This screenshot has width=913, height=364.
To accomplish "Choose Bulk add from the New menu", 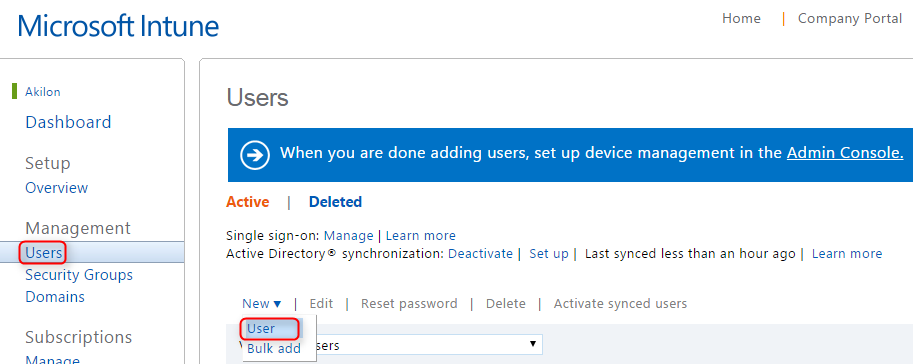I will 274,349.
